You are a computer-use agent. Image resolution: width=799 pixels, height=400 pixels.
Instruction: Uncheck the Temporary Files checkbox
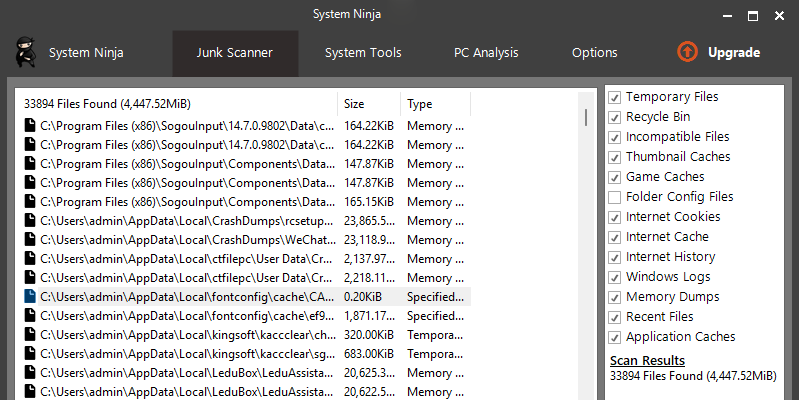pyautogui.click(x=615, y=97)
